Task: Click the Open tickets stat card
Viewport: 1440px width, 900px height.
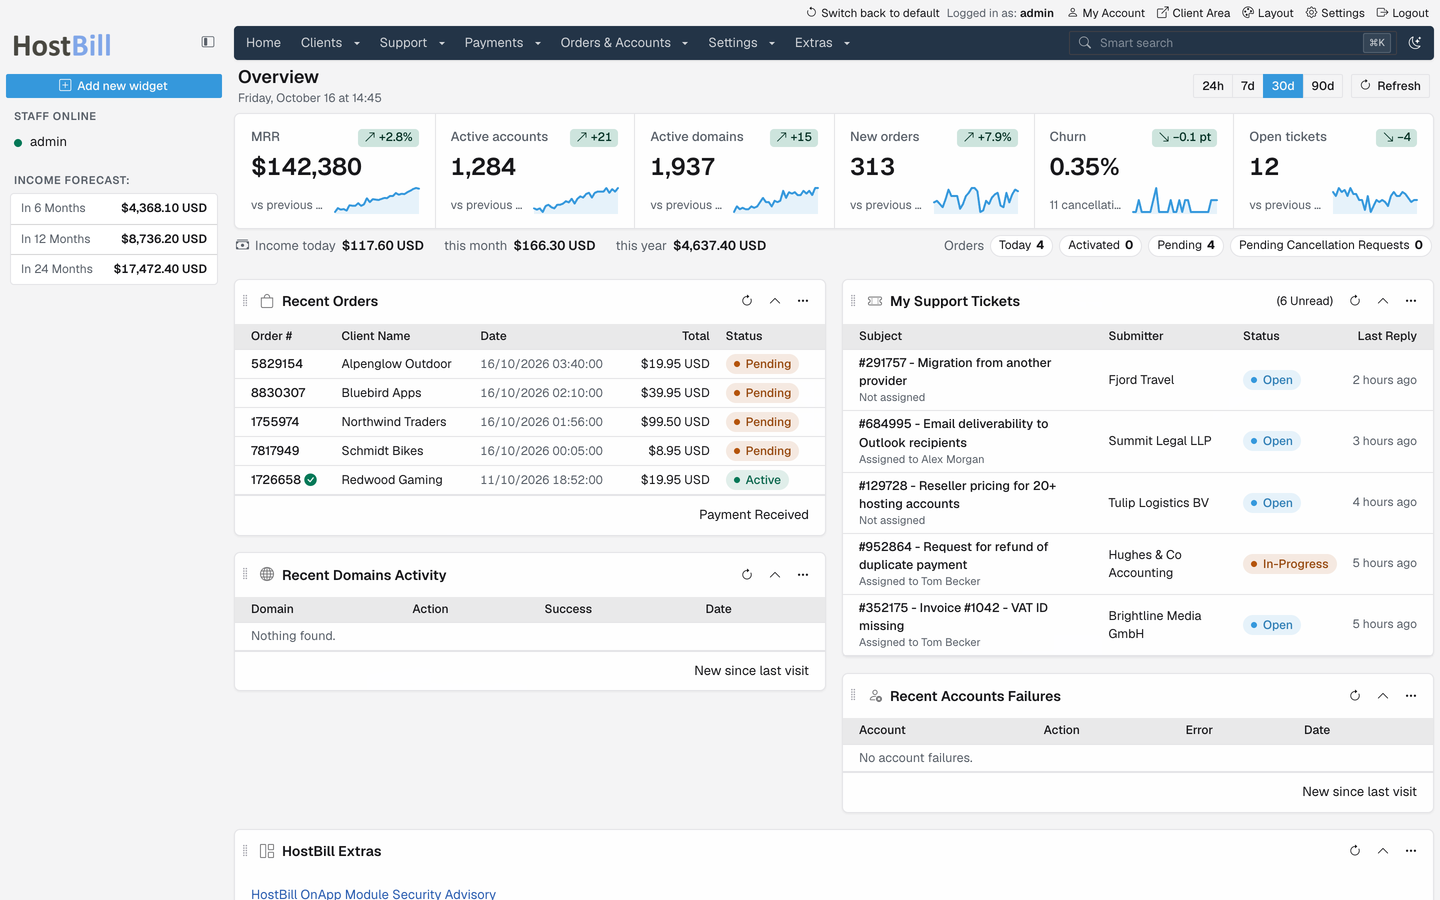Action: [x=1333, y=171]
